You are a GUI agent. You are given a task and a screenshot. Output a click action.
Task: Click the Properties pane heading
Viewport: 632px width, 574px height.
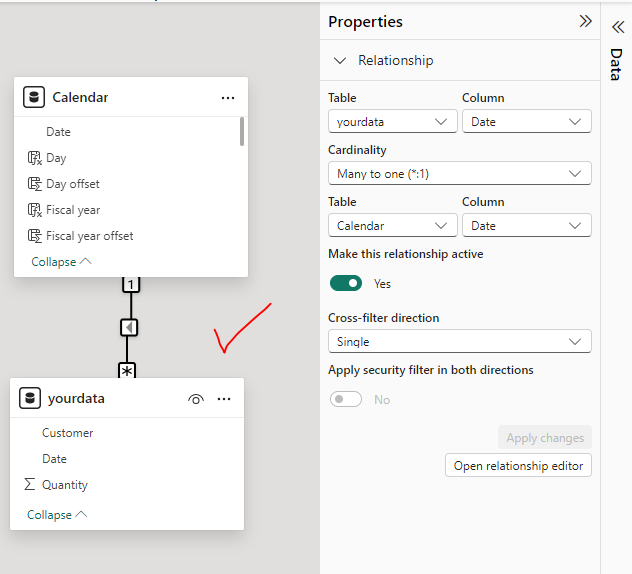coord(365,21)
